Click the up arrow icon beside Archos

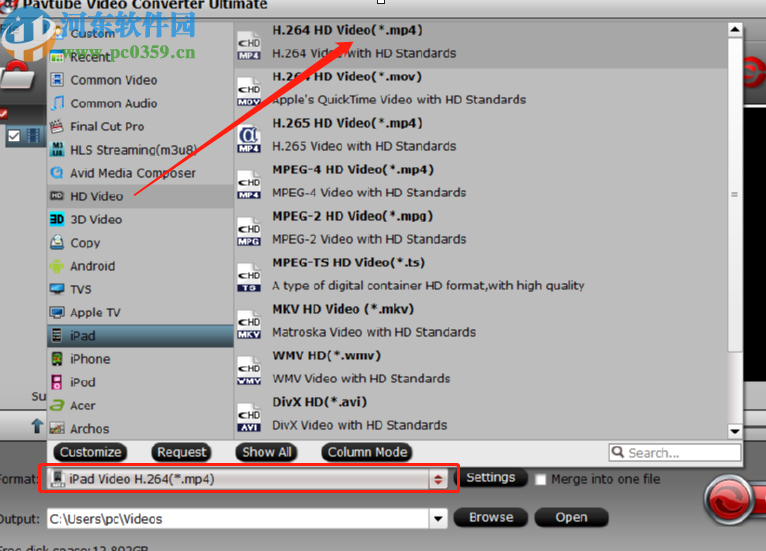click(37, 426)
